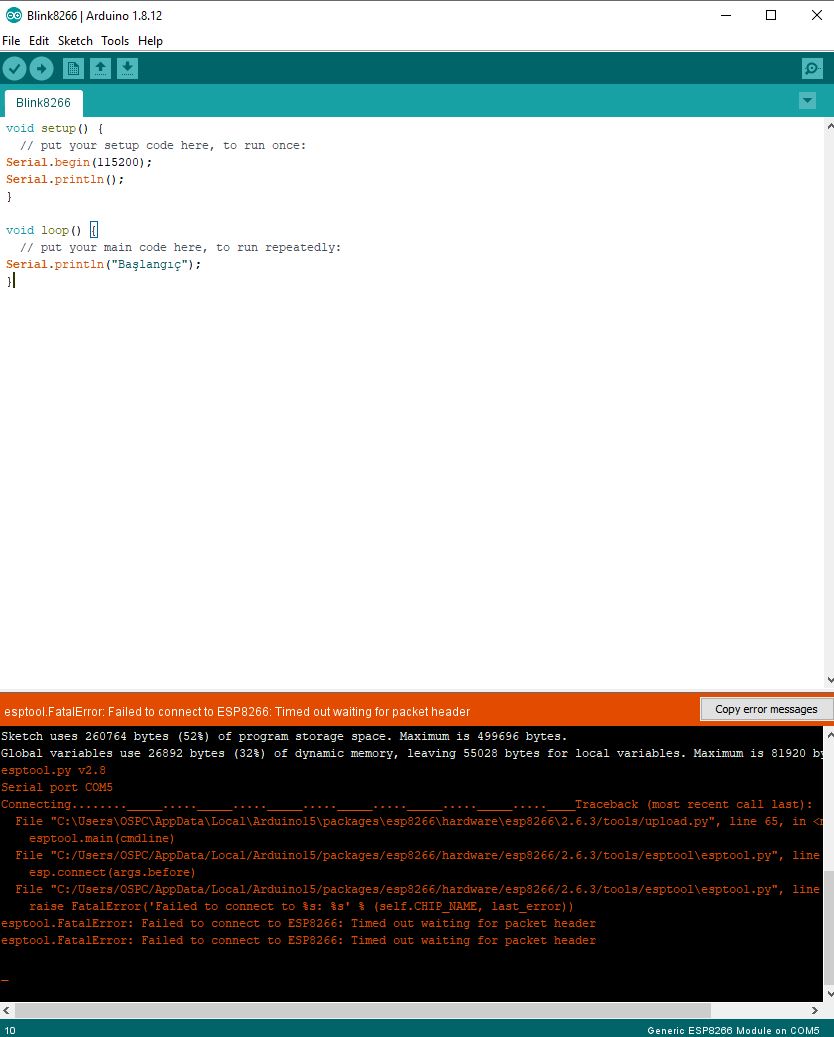Screen dimensions: 834x1037
Task: Click the editor scrollbar up arrow
Action: click(x=829, y=126)
